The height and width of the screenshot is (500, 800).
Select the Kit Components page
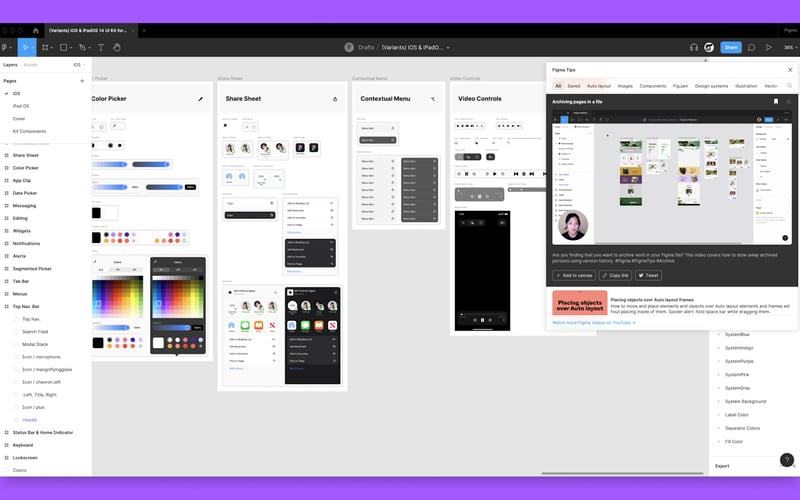point(29,131)
